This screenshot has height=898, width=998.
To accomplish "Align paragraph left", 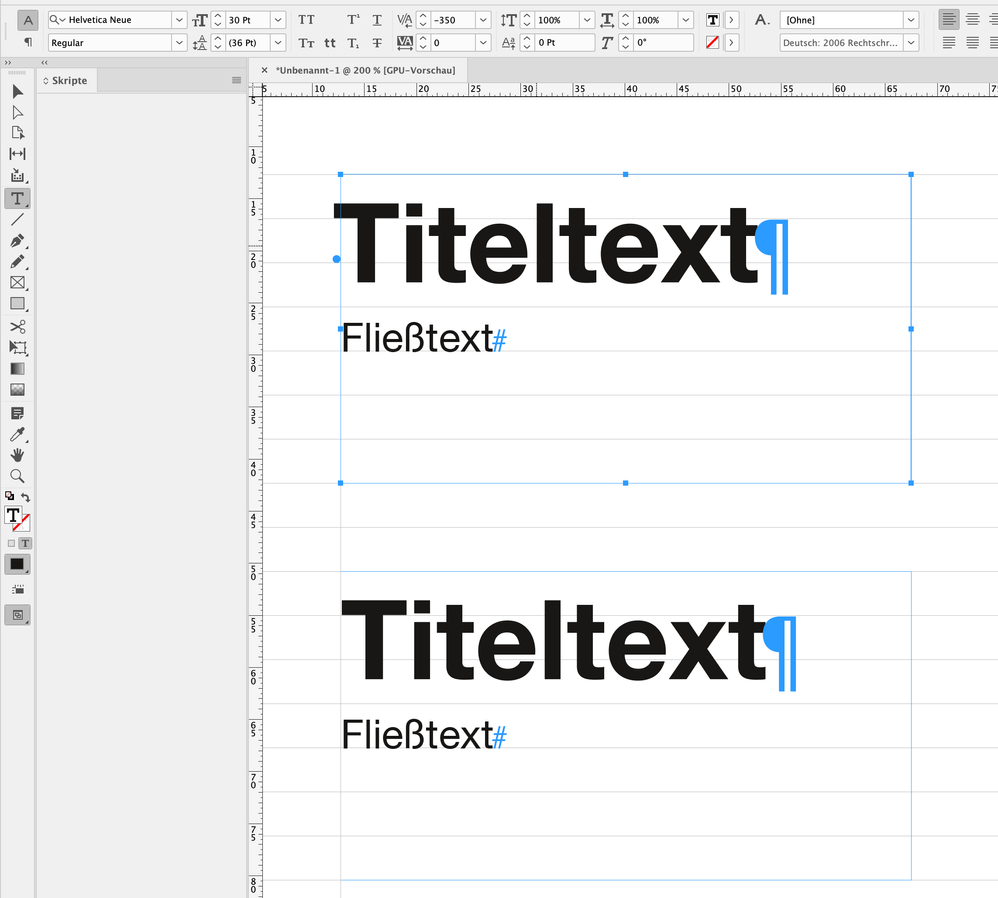I will tap(949, 19).
